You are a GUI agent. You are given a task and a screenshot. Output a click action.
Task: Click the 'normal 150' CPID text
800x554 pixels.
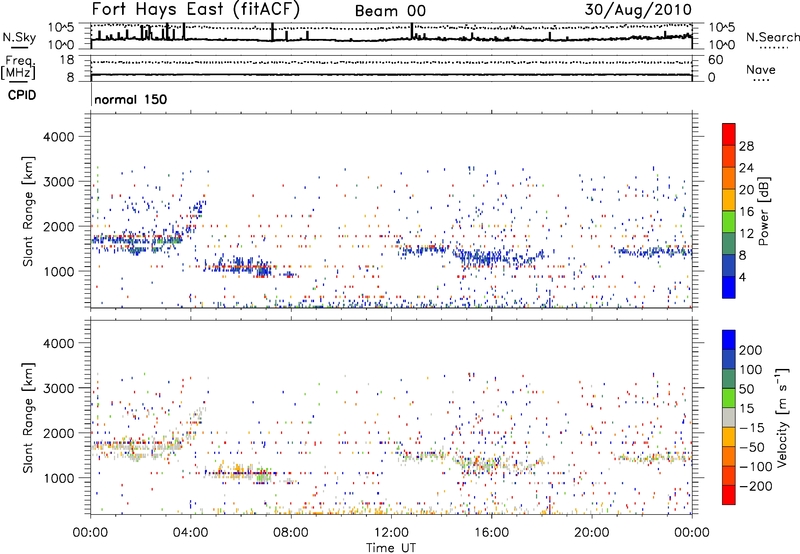131,99
